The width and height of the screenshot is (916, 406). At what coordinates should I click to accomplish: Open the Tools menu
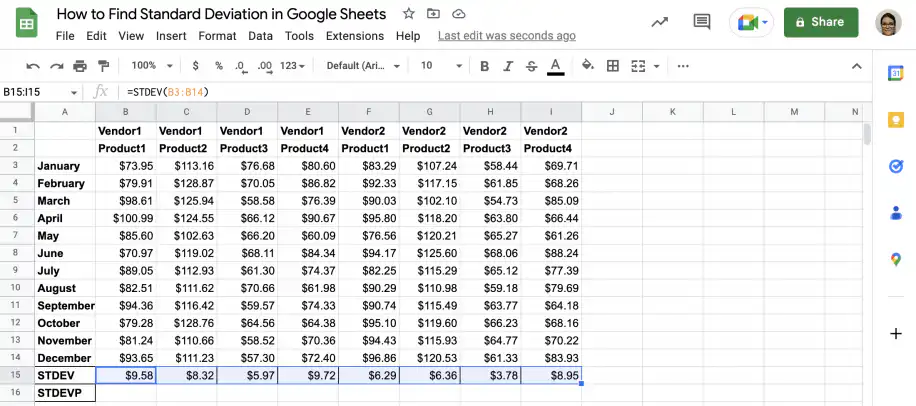pyautogui.click(x=299, y=36)
